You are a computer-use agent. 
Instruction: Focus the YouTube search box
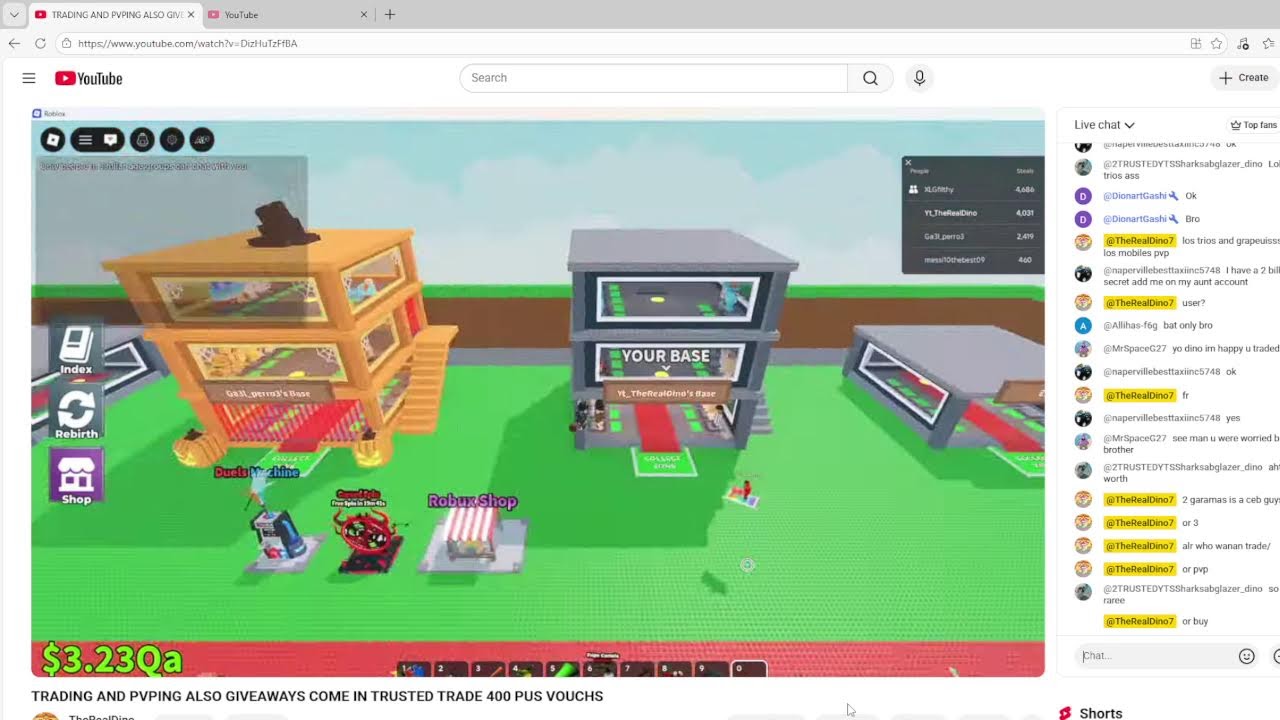[x=654, y=78]
